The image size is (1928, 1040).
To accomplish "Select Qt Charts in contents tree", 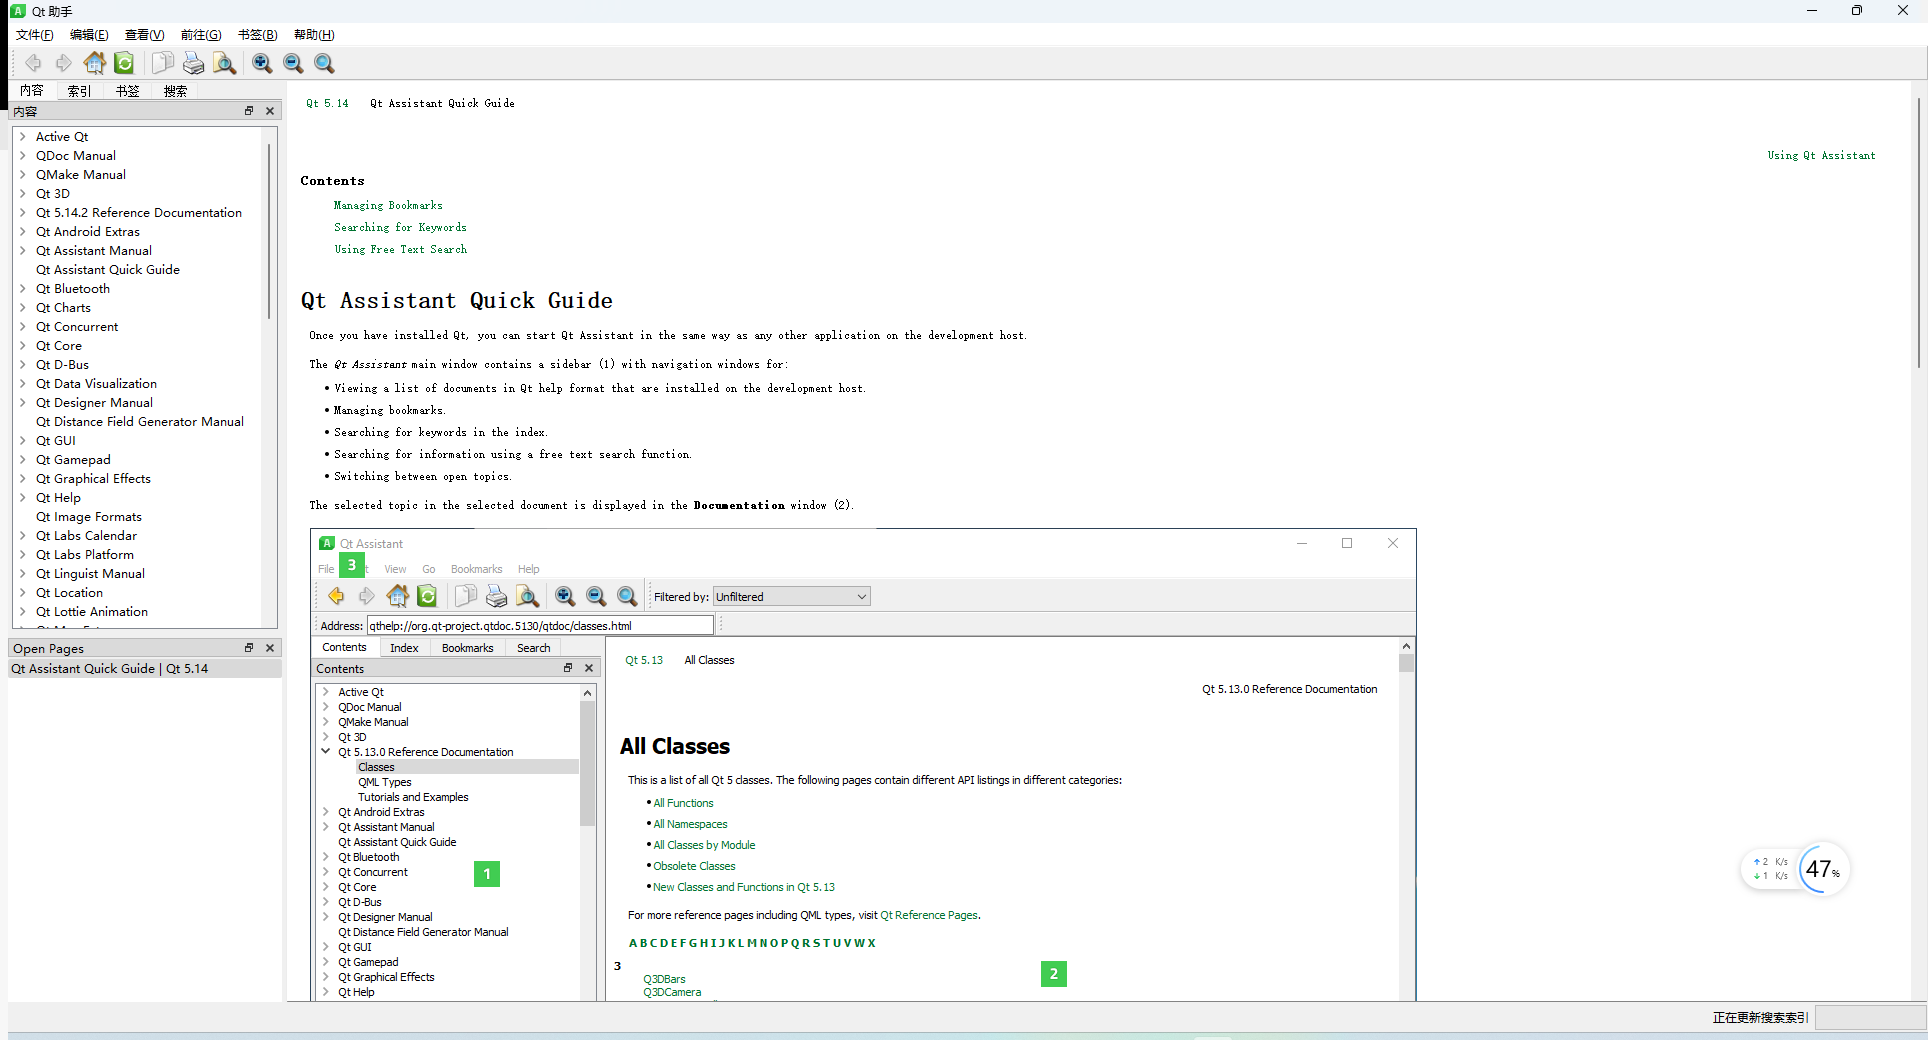I will [63, 308].
